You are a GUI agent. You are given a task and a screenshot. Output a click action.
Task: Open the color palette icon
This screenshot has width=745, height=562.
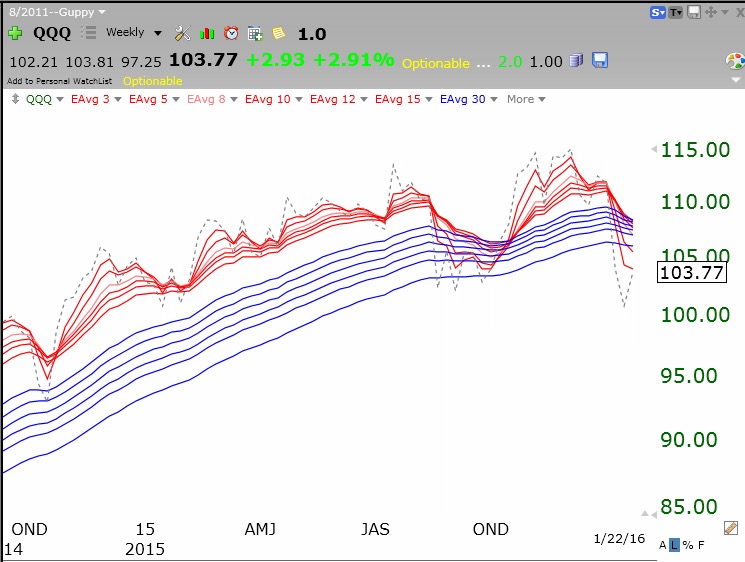tap(735, 61)
